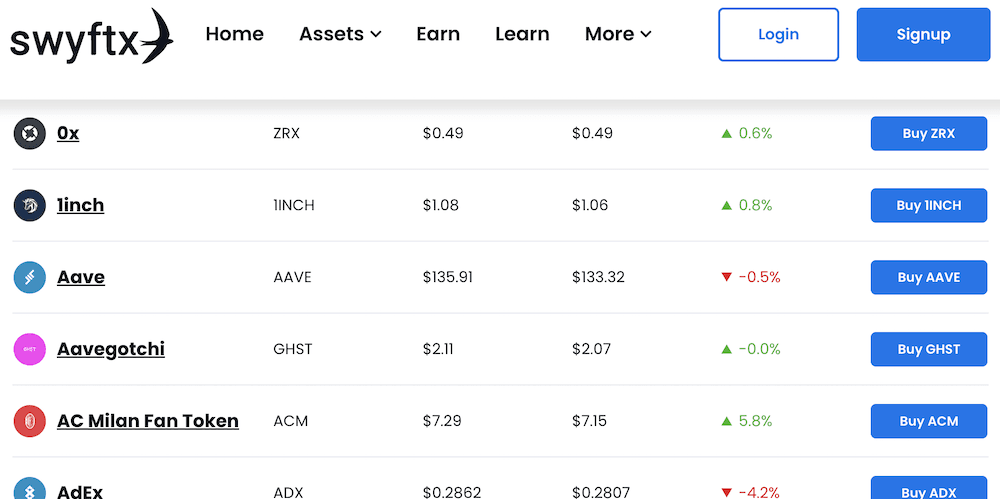1000x499 pixels.
Task: Click the Buy ACM button
Action: 928,421
